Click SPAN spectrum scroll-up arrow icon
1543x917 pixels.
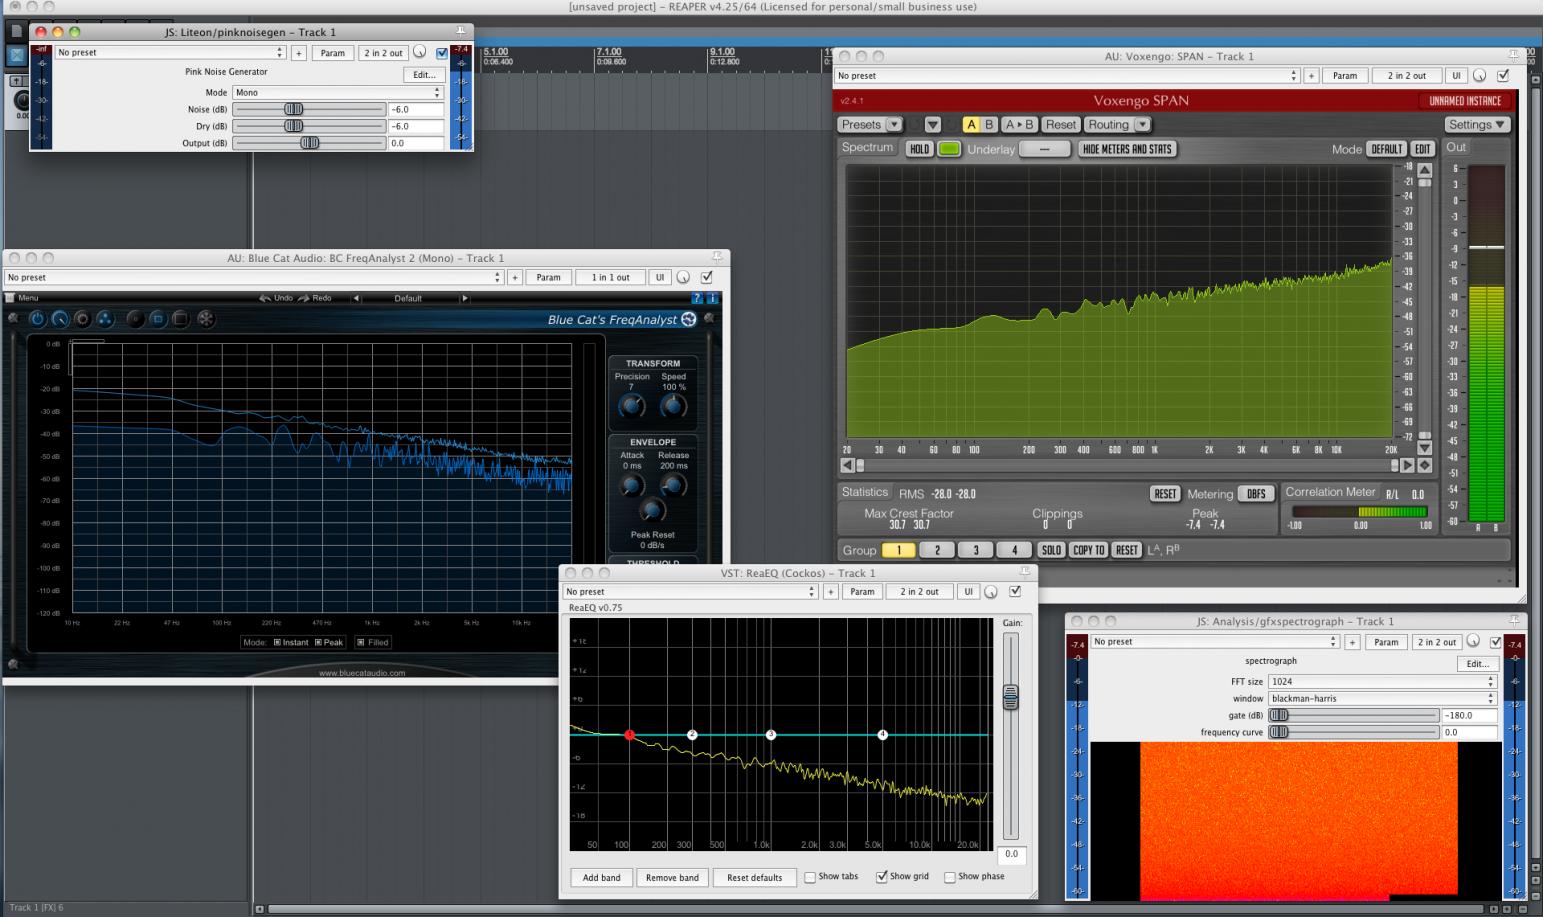1425,170
